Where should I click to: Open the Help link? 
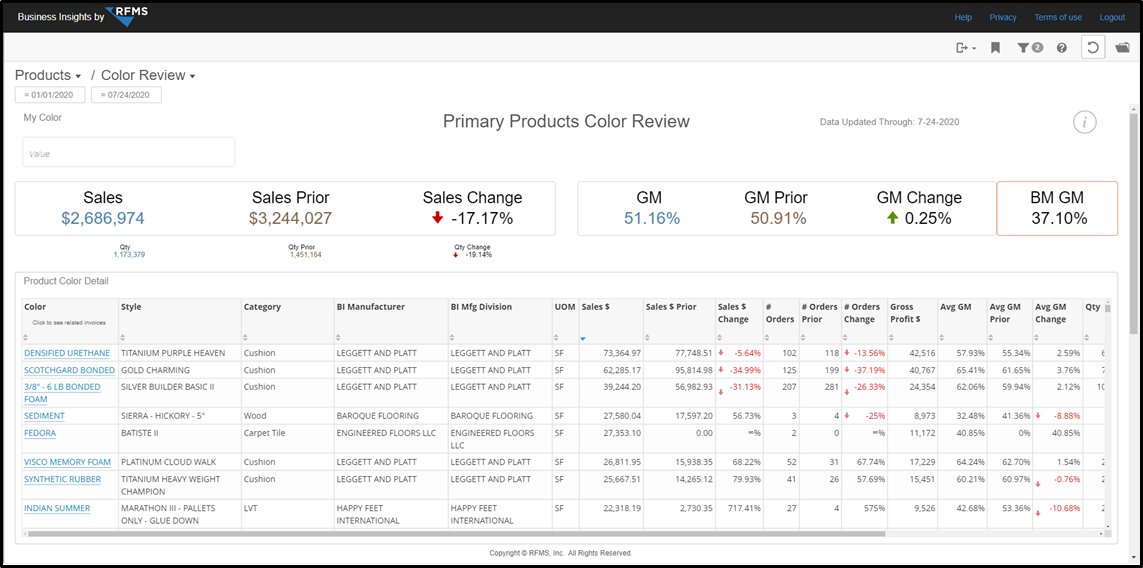point(963,17)
